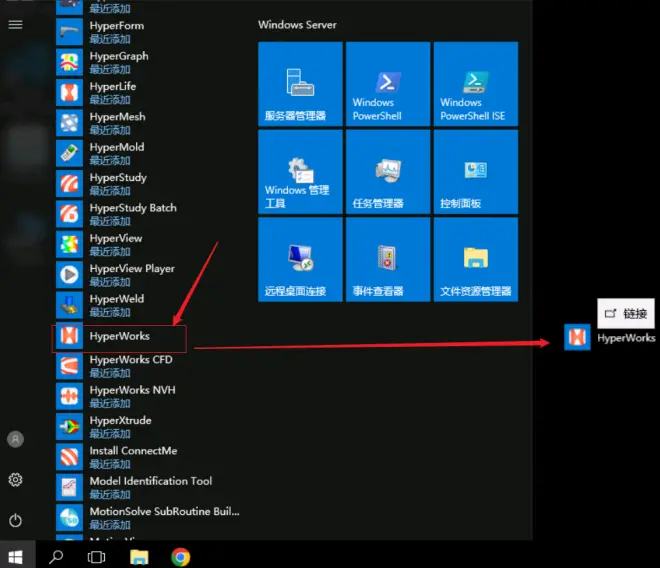660x568 pixels.
Task: Open the 任务管理器 tile
Action: tap(388, 172)
